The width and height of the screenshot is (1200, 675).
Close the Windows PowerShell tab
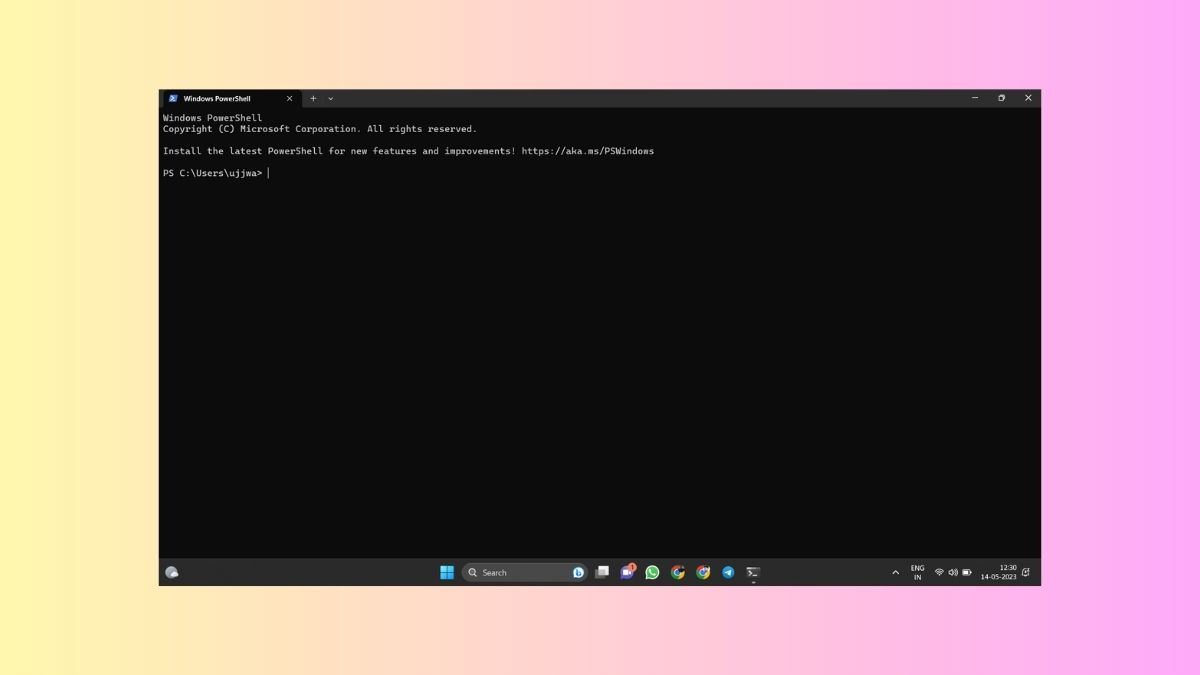289,98
